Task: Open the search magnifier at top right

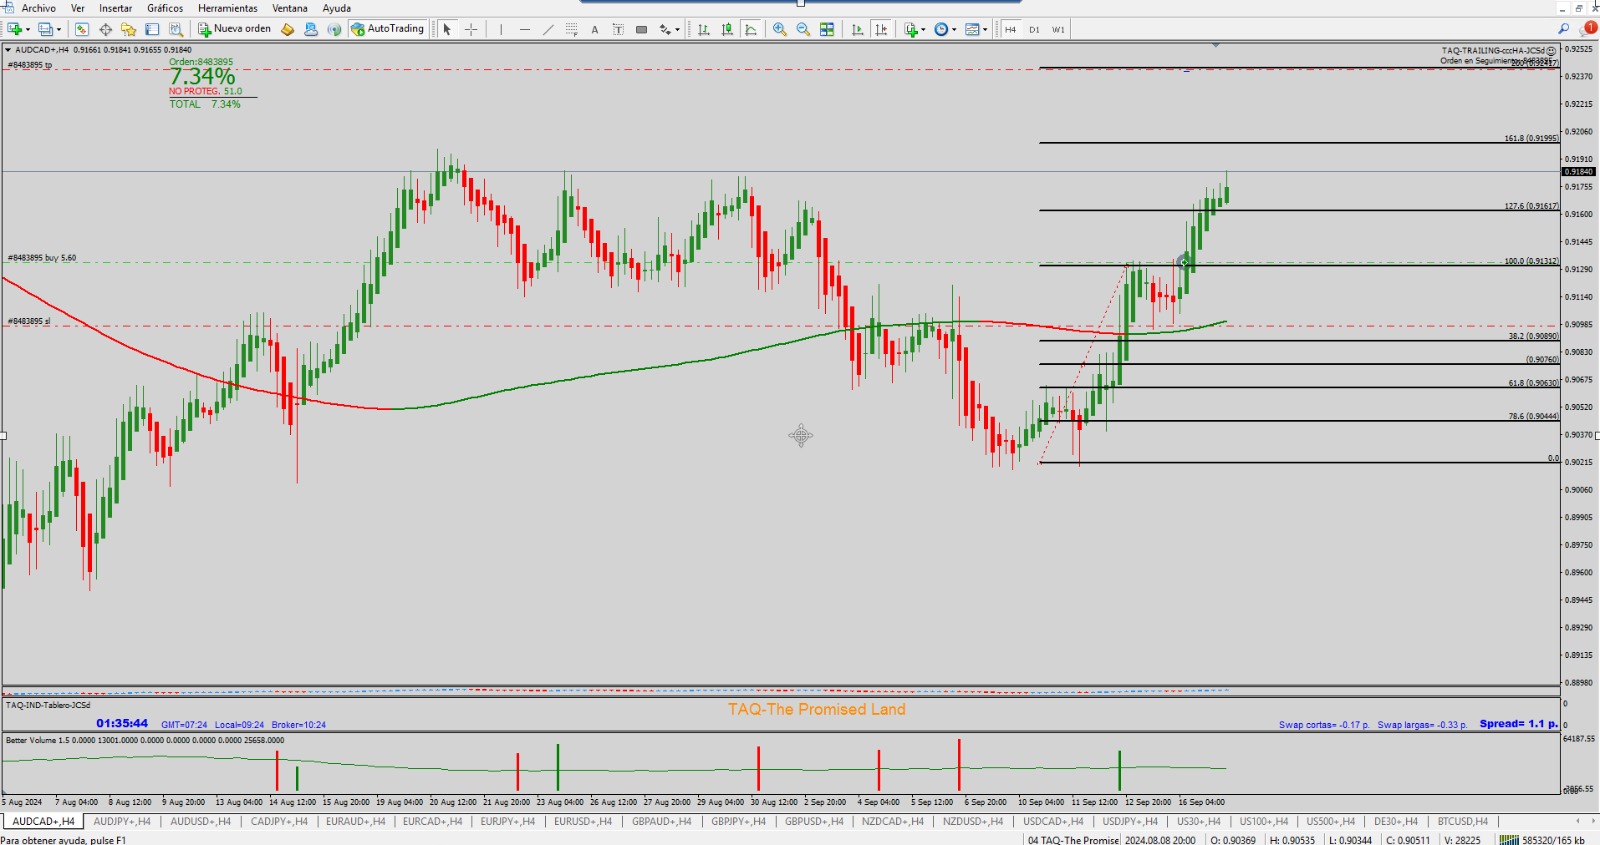Action: (1564, 29)
